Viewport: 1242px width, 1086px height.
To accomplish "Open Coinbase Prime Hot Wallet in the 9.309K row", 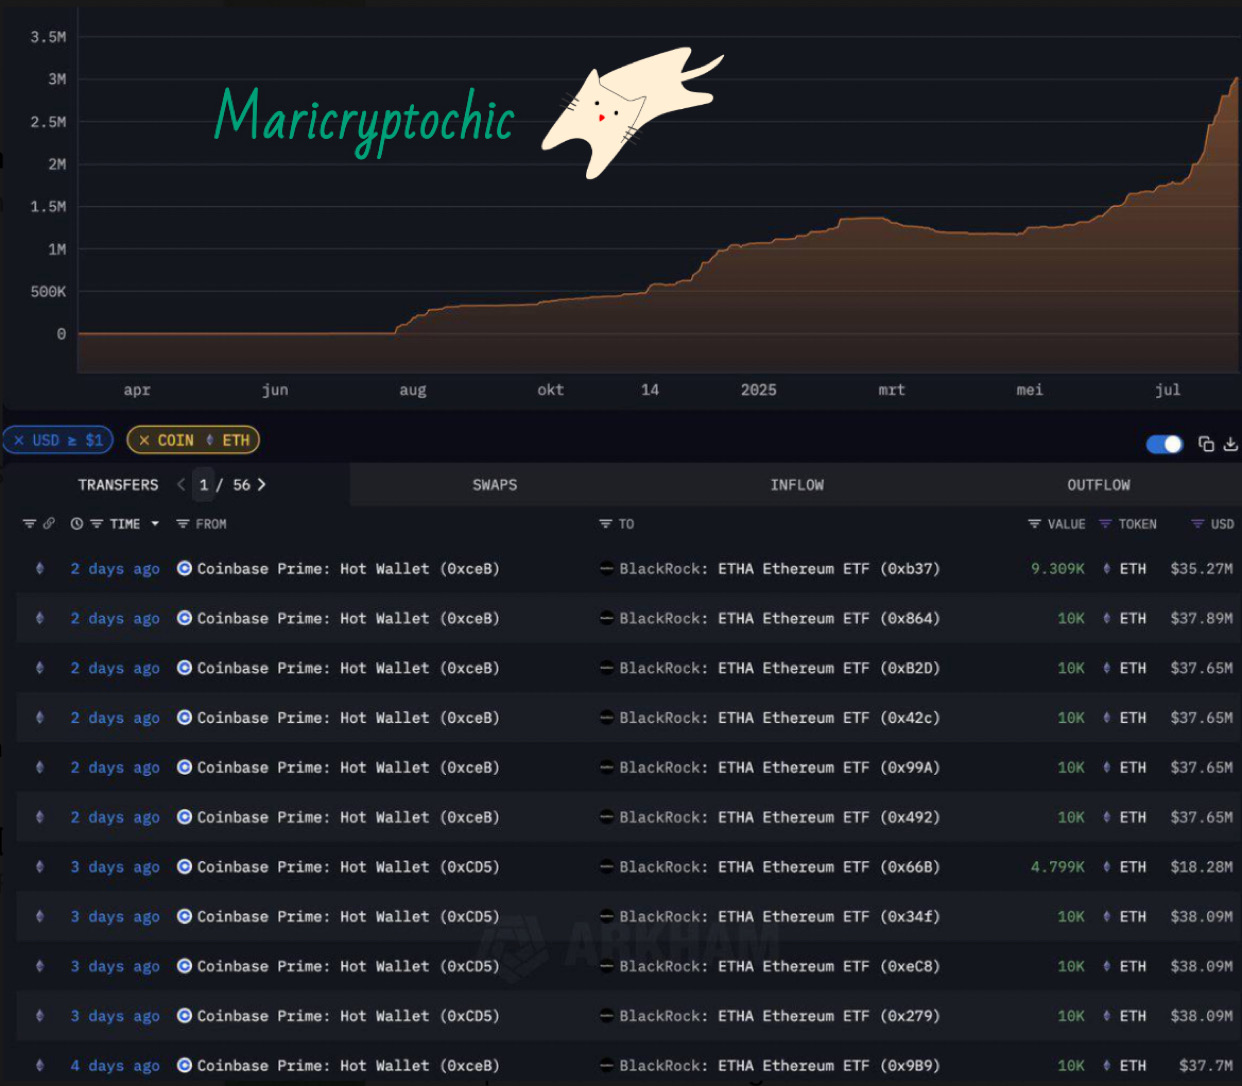I will click(x=348, y=569).
